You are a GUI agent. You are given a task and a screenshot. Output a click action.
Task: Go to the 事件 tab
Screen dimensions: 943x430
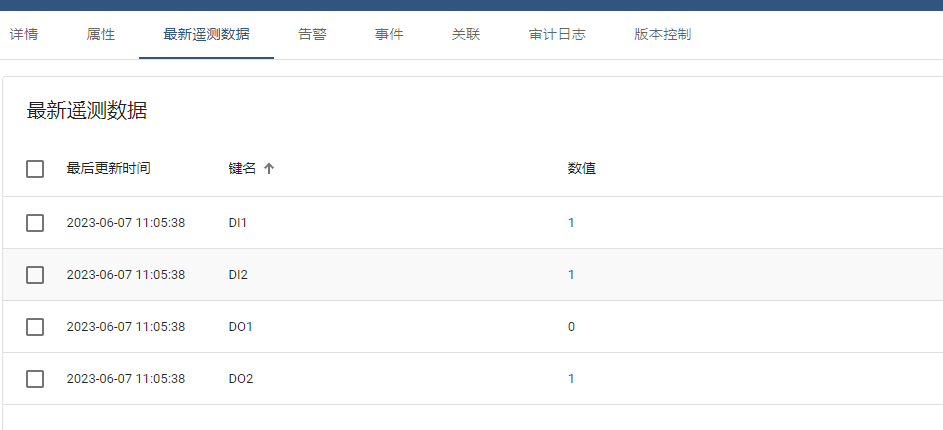389,35
